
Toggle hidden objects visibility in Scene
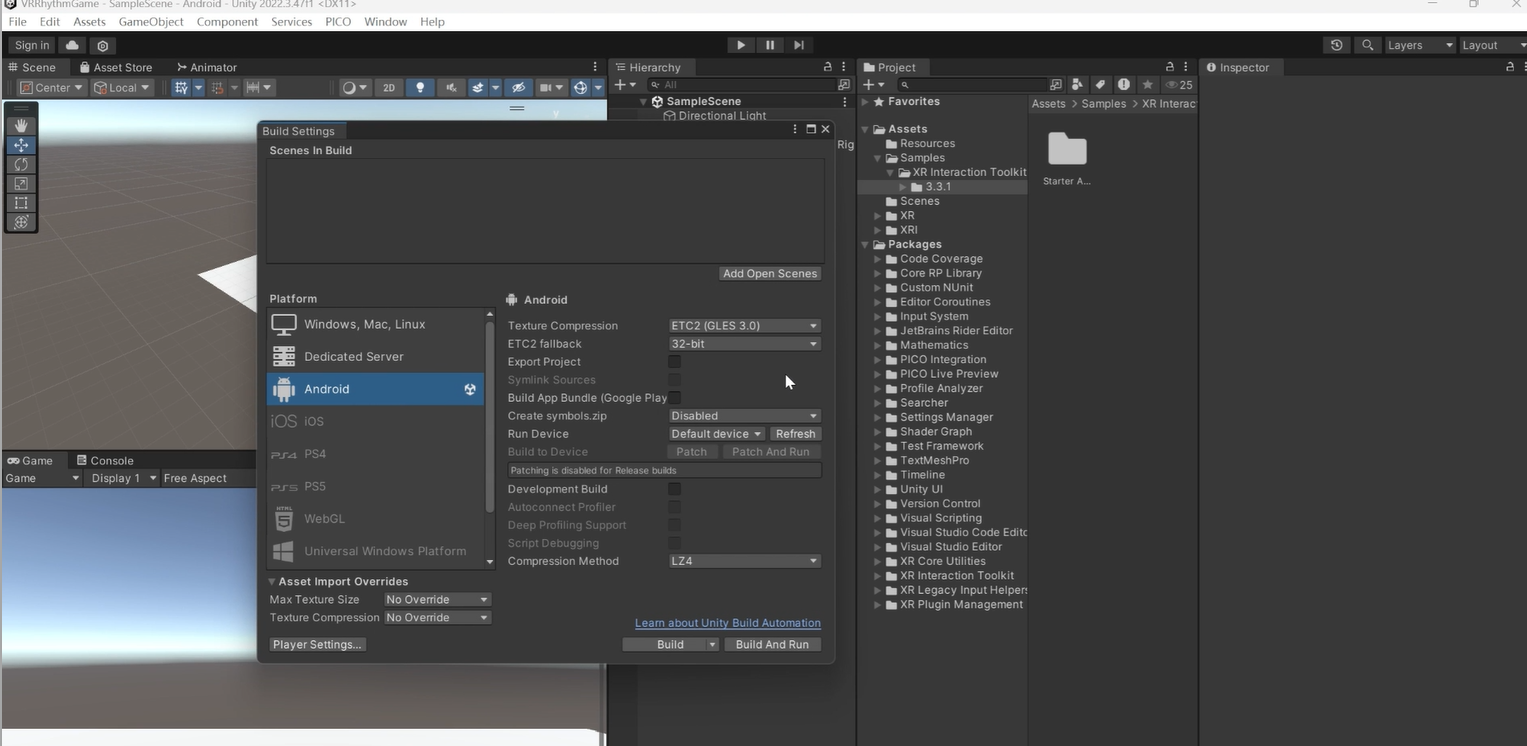point(517,88)
